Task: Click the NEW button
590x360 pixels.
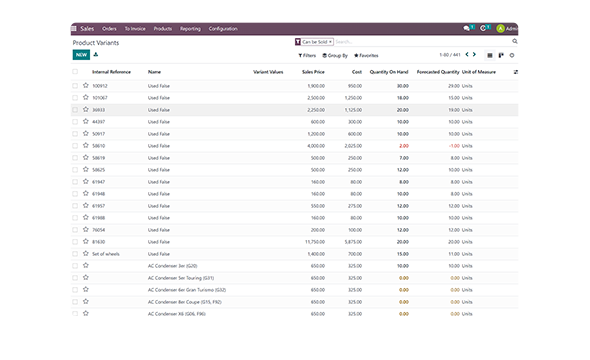Action: pyautogui.click(x=81, y=55)
